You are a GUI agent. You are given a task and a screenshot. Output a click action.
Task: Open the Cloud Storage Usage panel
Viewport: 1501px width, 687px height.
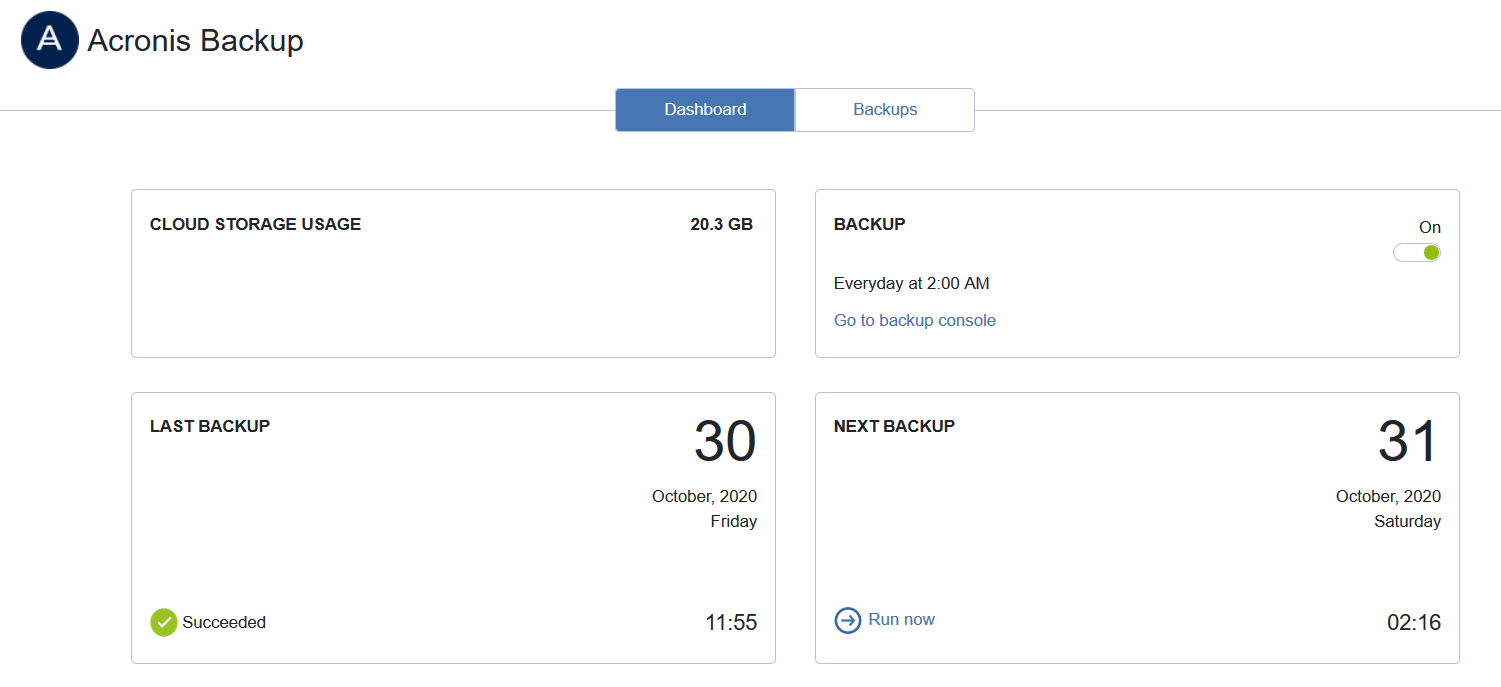click(x=453, y=273)
